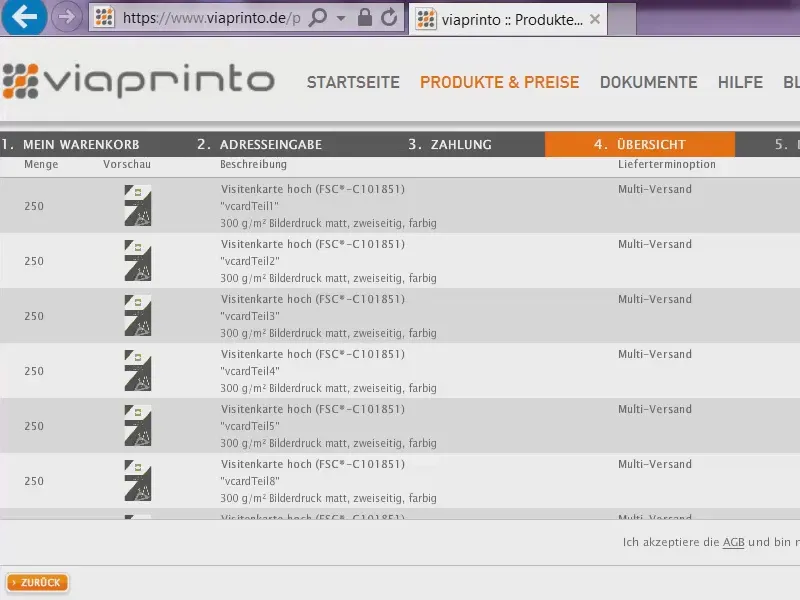This screenshot has width=800, height=600.
Task: Go to Startseite menu item
Action: pyautogui.click(x=353, y=82)
